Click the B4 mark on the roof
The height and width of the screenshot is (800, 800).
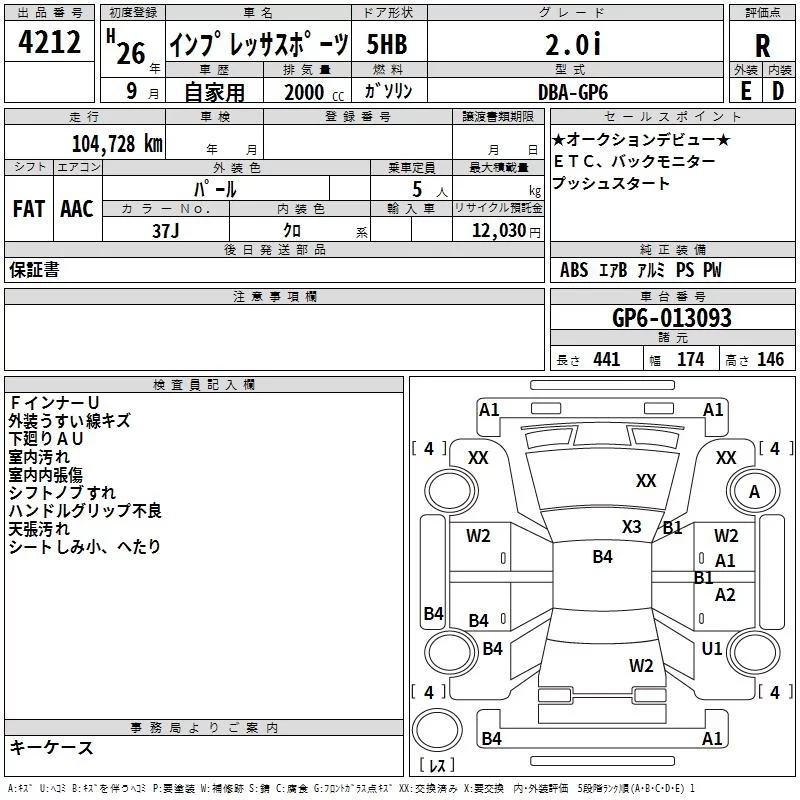point(603,557)
